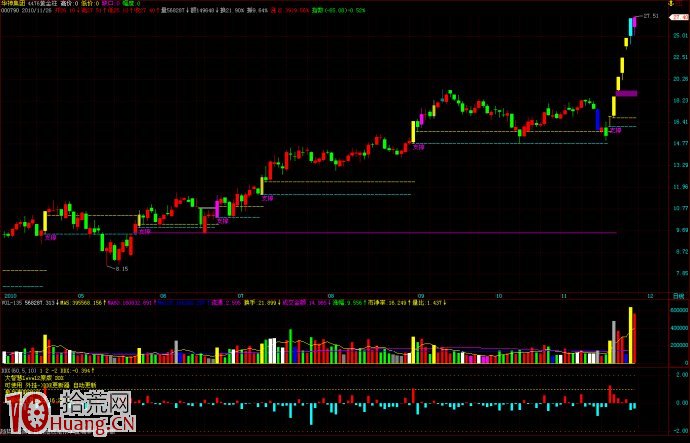Click the MA5 volume average value
The image size is (690, 443).
(82, 303)
